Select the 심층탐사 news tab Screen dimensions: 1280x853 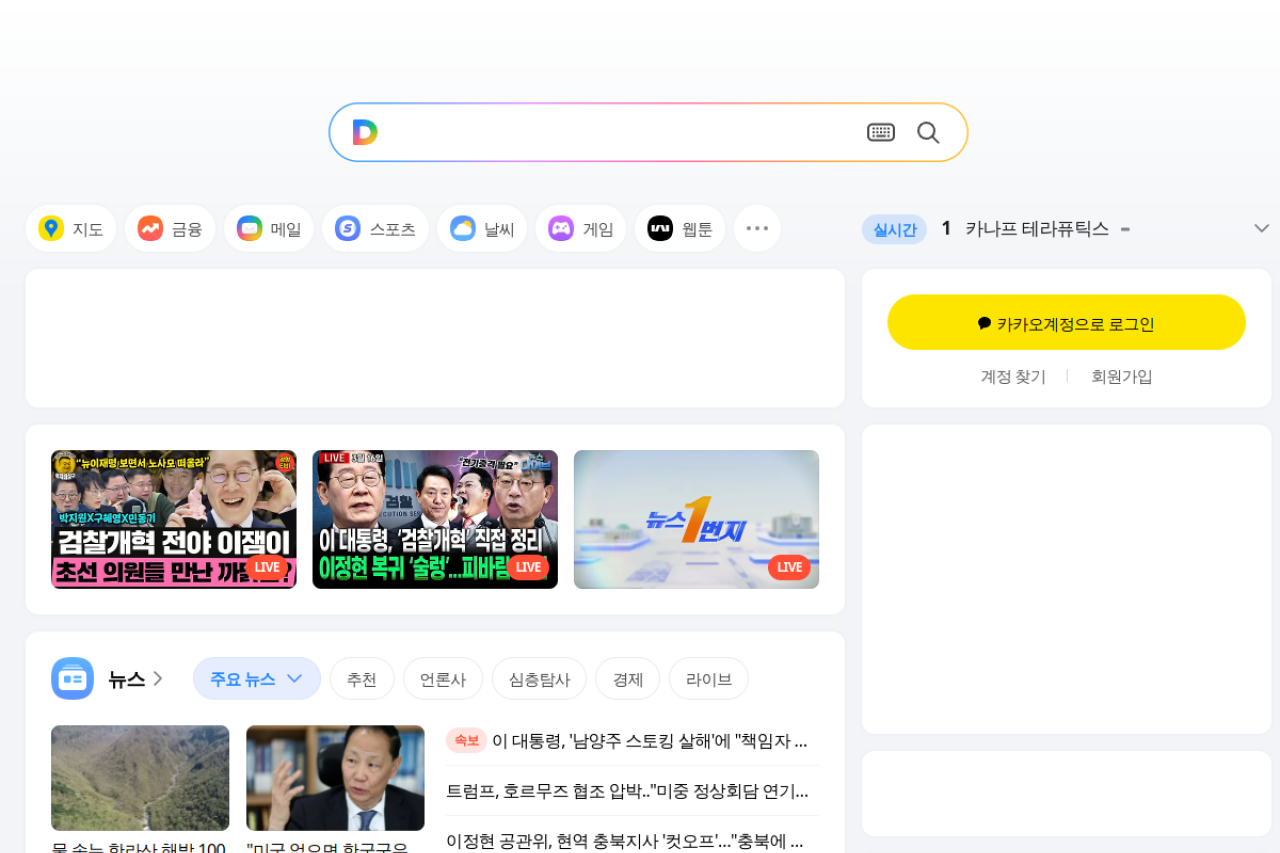point(539,679)
